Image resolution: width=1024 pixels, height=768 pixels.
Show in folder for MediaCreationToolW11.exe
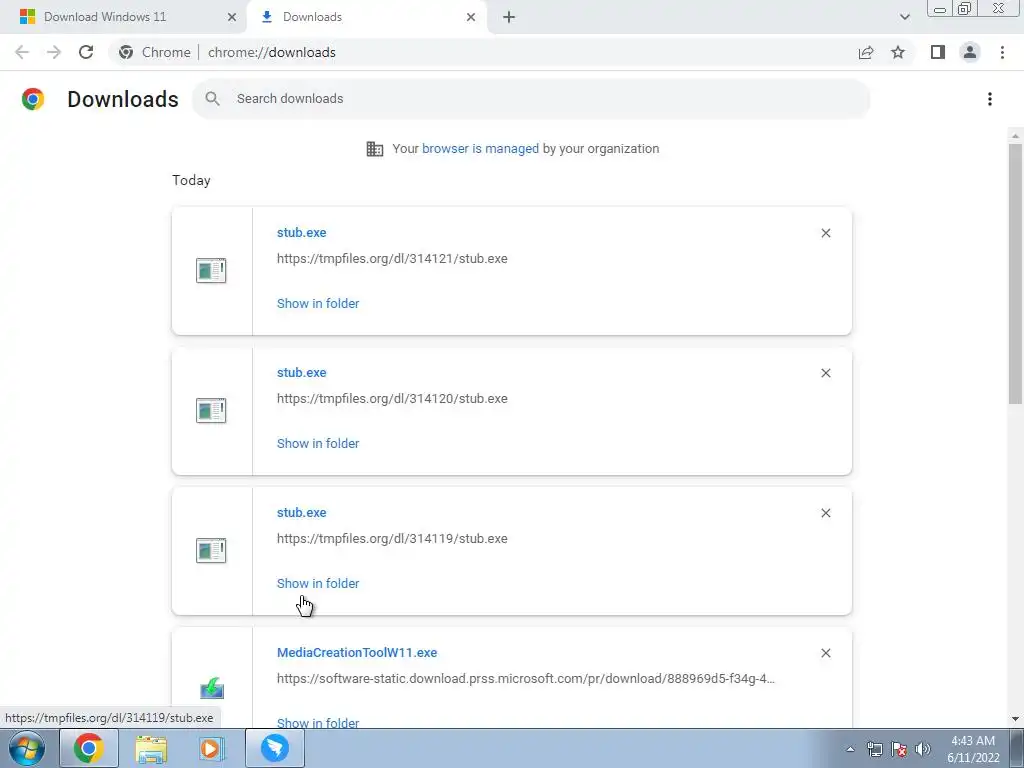click(318, 723)
